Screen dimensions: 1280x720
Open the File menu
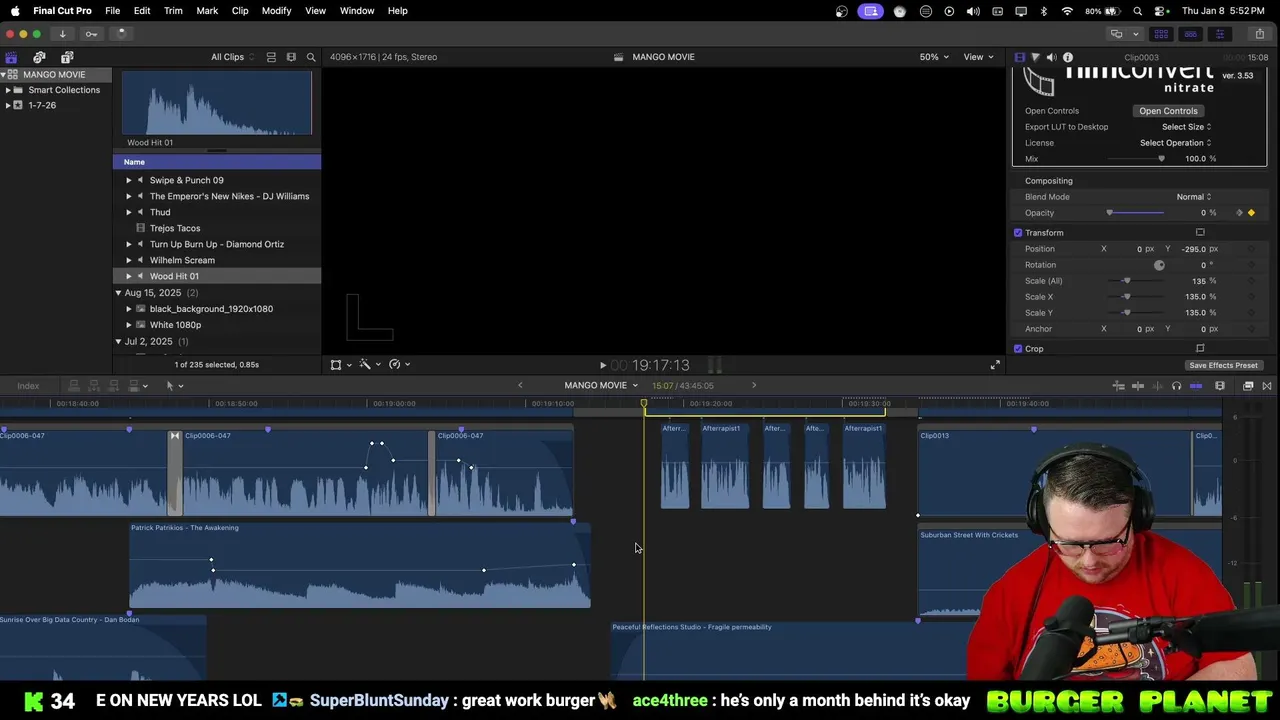point(113,11)
